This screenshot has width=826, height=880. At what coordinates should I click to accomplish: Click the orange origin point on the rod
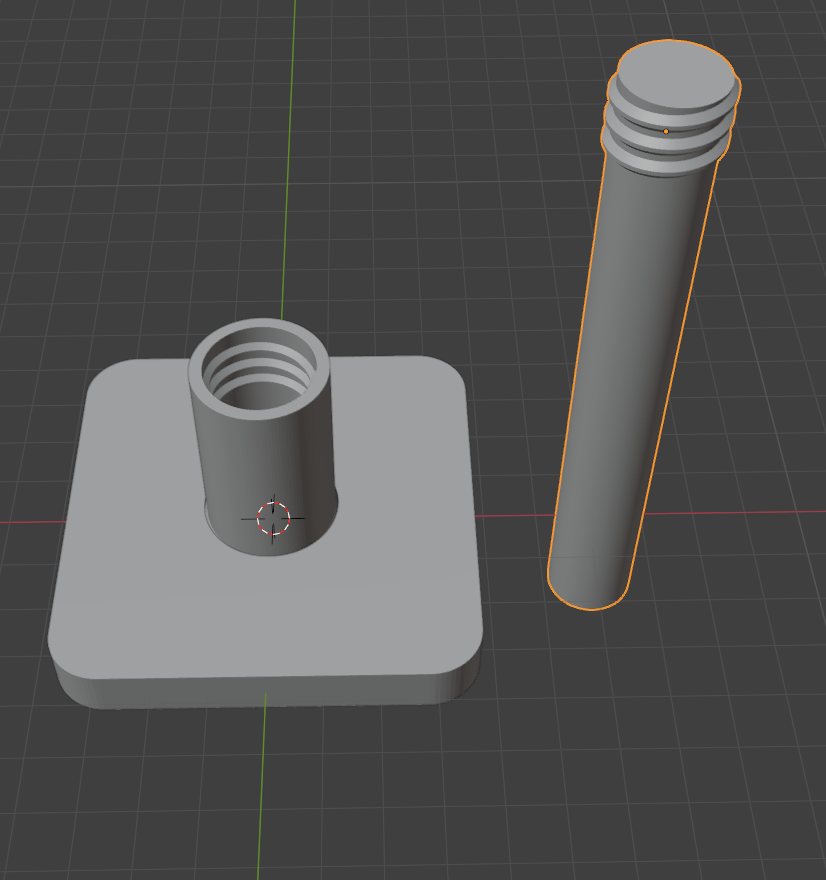tap(666, 131)
